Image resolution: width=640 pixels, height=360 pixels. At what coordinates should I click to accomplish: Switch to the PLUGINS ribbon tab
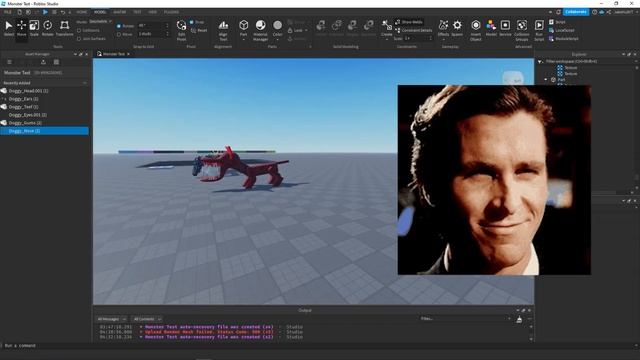pyautogui.click(x=171, y=12)
